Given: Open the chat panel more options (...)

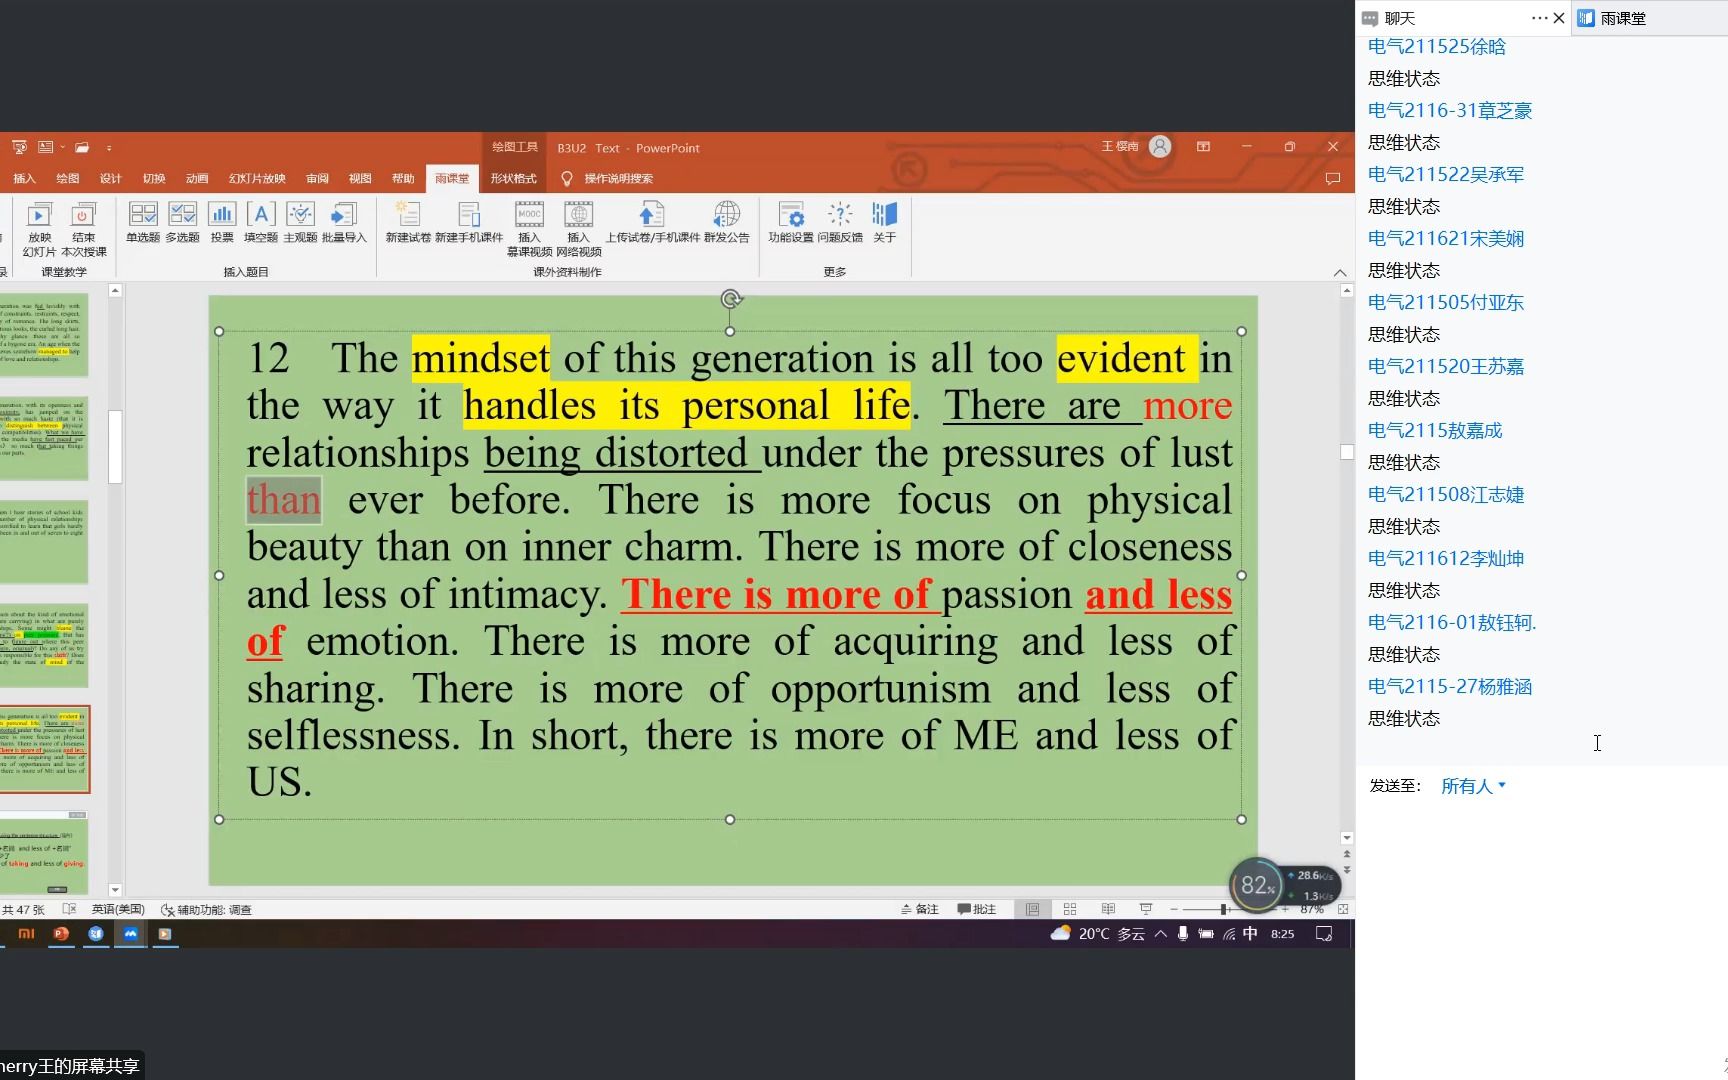Looking at the screenshot, I should 1539,18.
